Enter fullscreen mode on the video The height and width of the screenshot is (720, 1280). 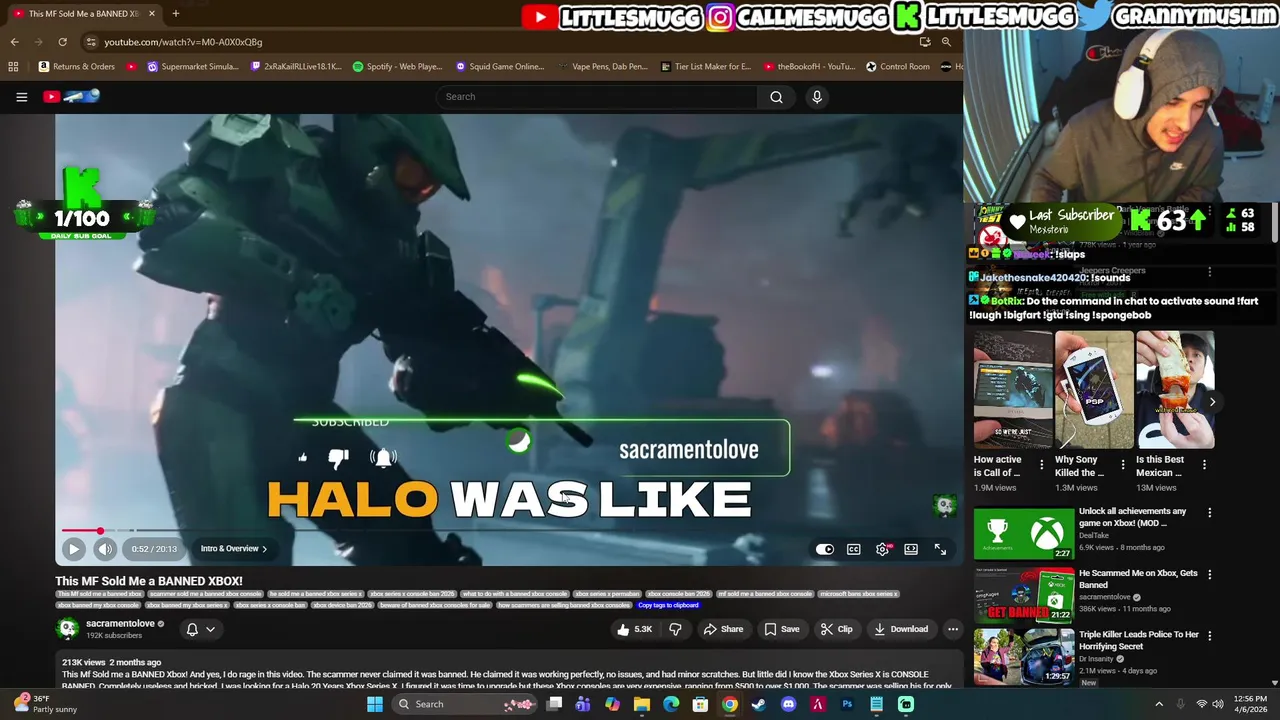940,549
